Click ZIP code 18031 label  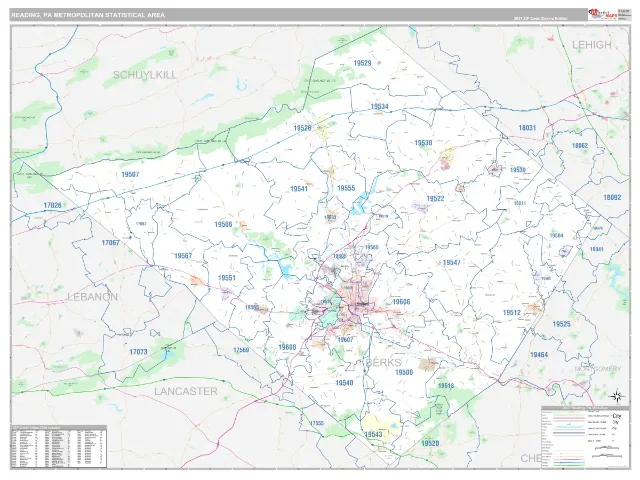527,128
